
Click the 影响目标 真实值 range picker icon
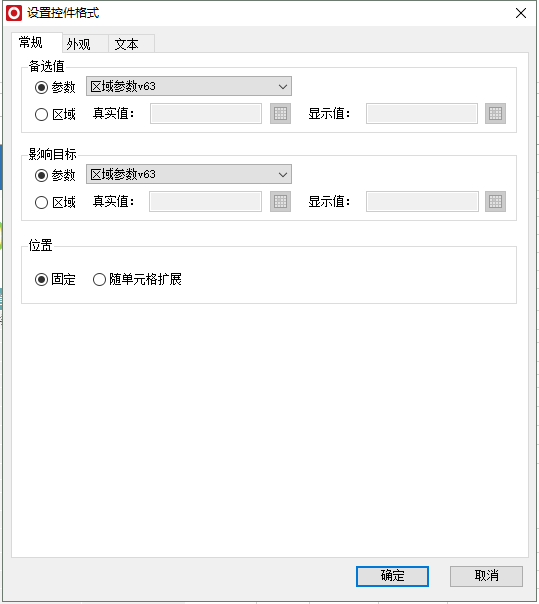click(280, 201)
